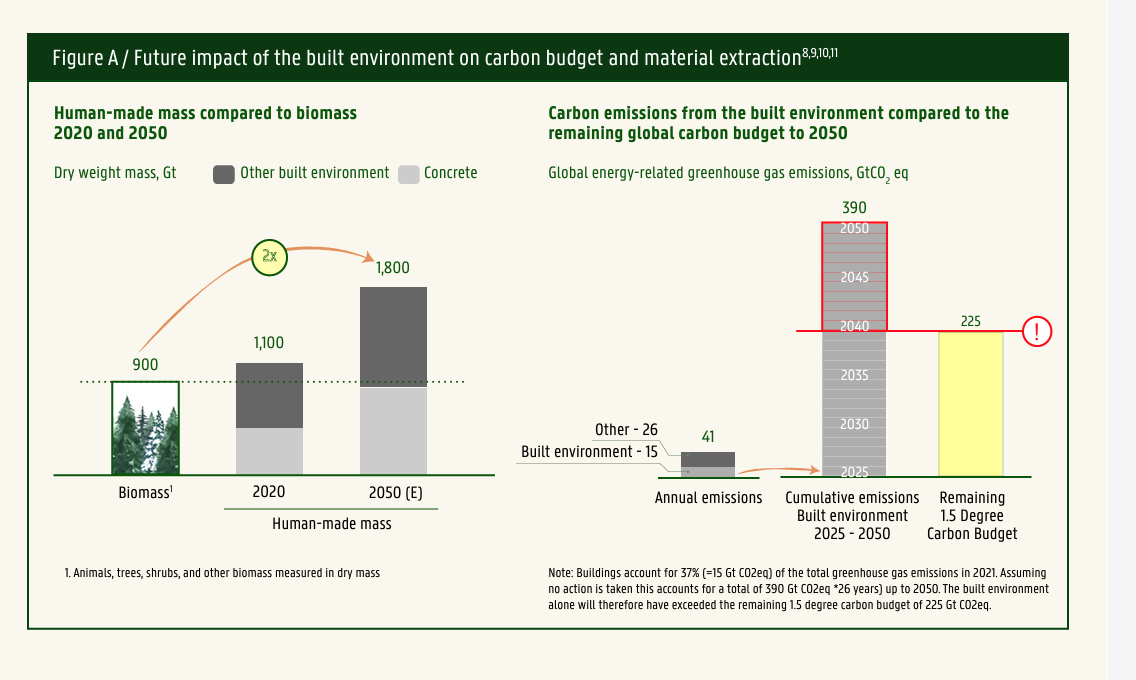Click the "2030" year label inside the bar
Image resolution: width=1136 pixels, height=680 pixels.
coord(854,424)
